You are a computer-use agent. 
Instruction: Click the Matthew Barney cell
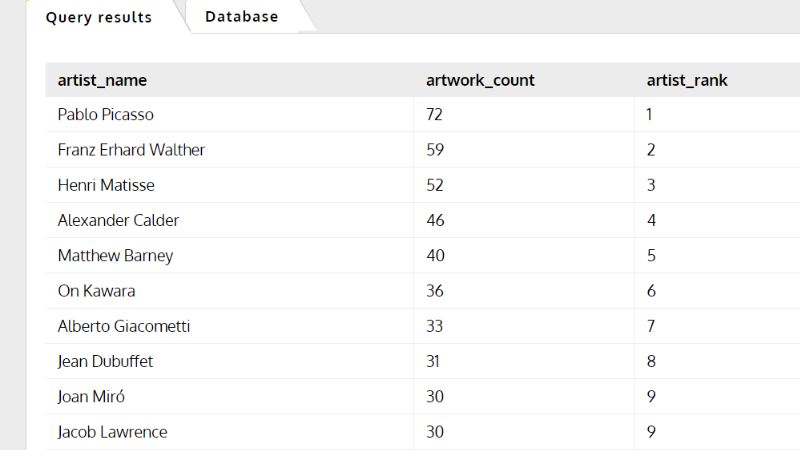click(115, 255)
